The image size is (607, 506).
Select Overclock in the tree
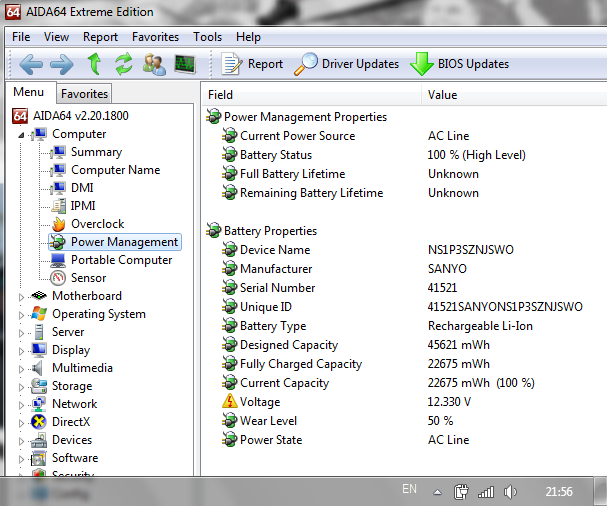coord(97,224)
